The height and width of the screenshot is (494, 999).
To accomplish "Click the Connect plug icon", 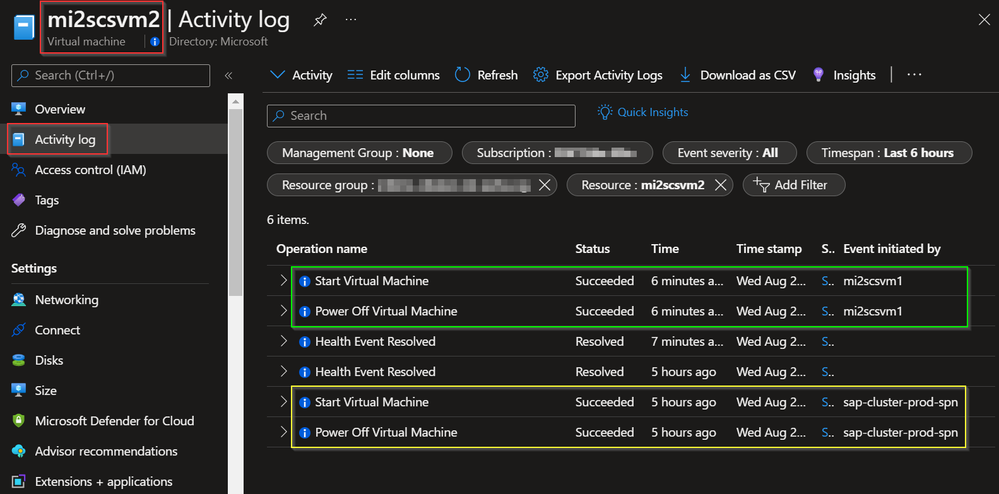I will click(x=18, y=330).
